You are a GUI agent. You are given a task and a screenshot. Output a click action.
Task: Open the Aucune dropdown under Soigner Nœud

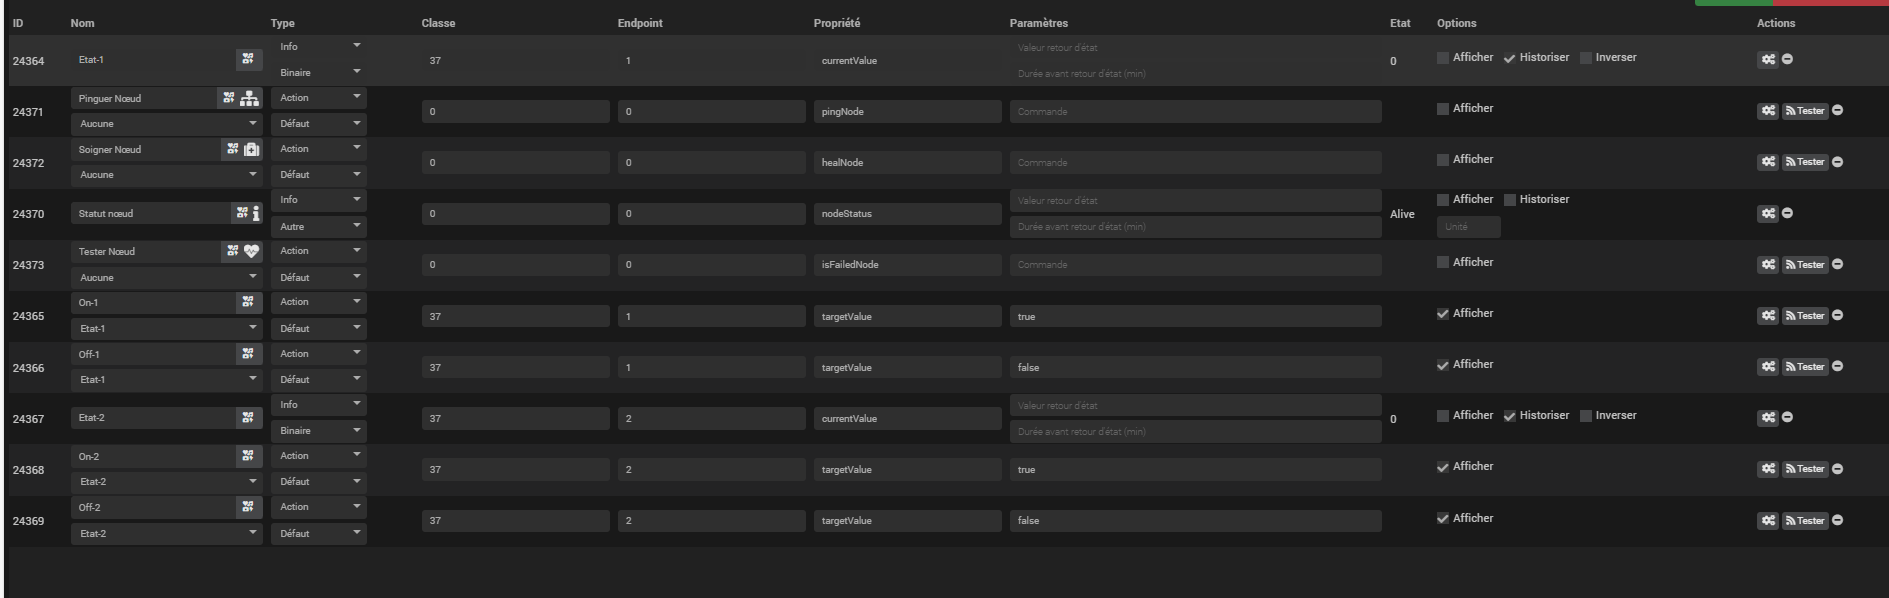coord(166,175)
